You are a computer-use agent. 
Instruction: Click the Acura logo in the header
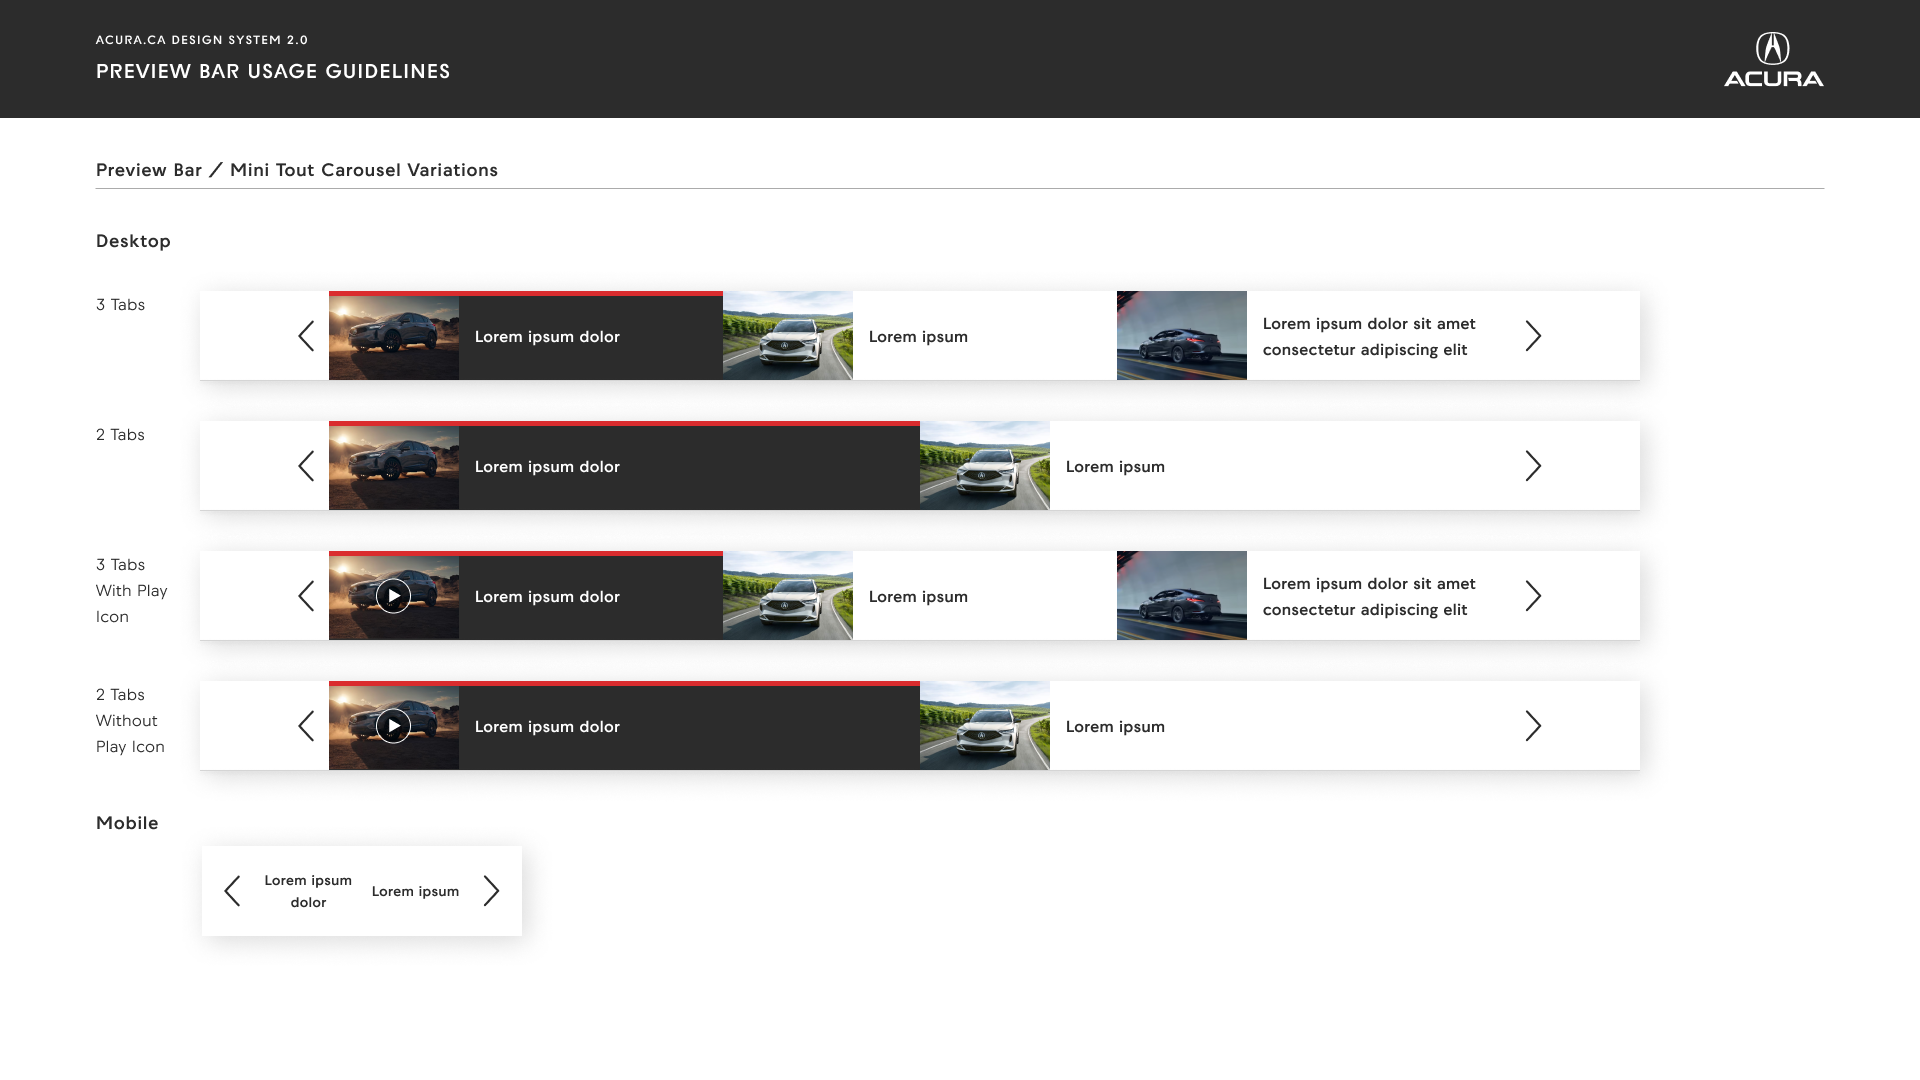pos(1773,59)
